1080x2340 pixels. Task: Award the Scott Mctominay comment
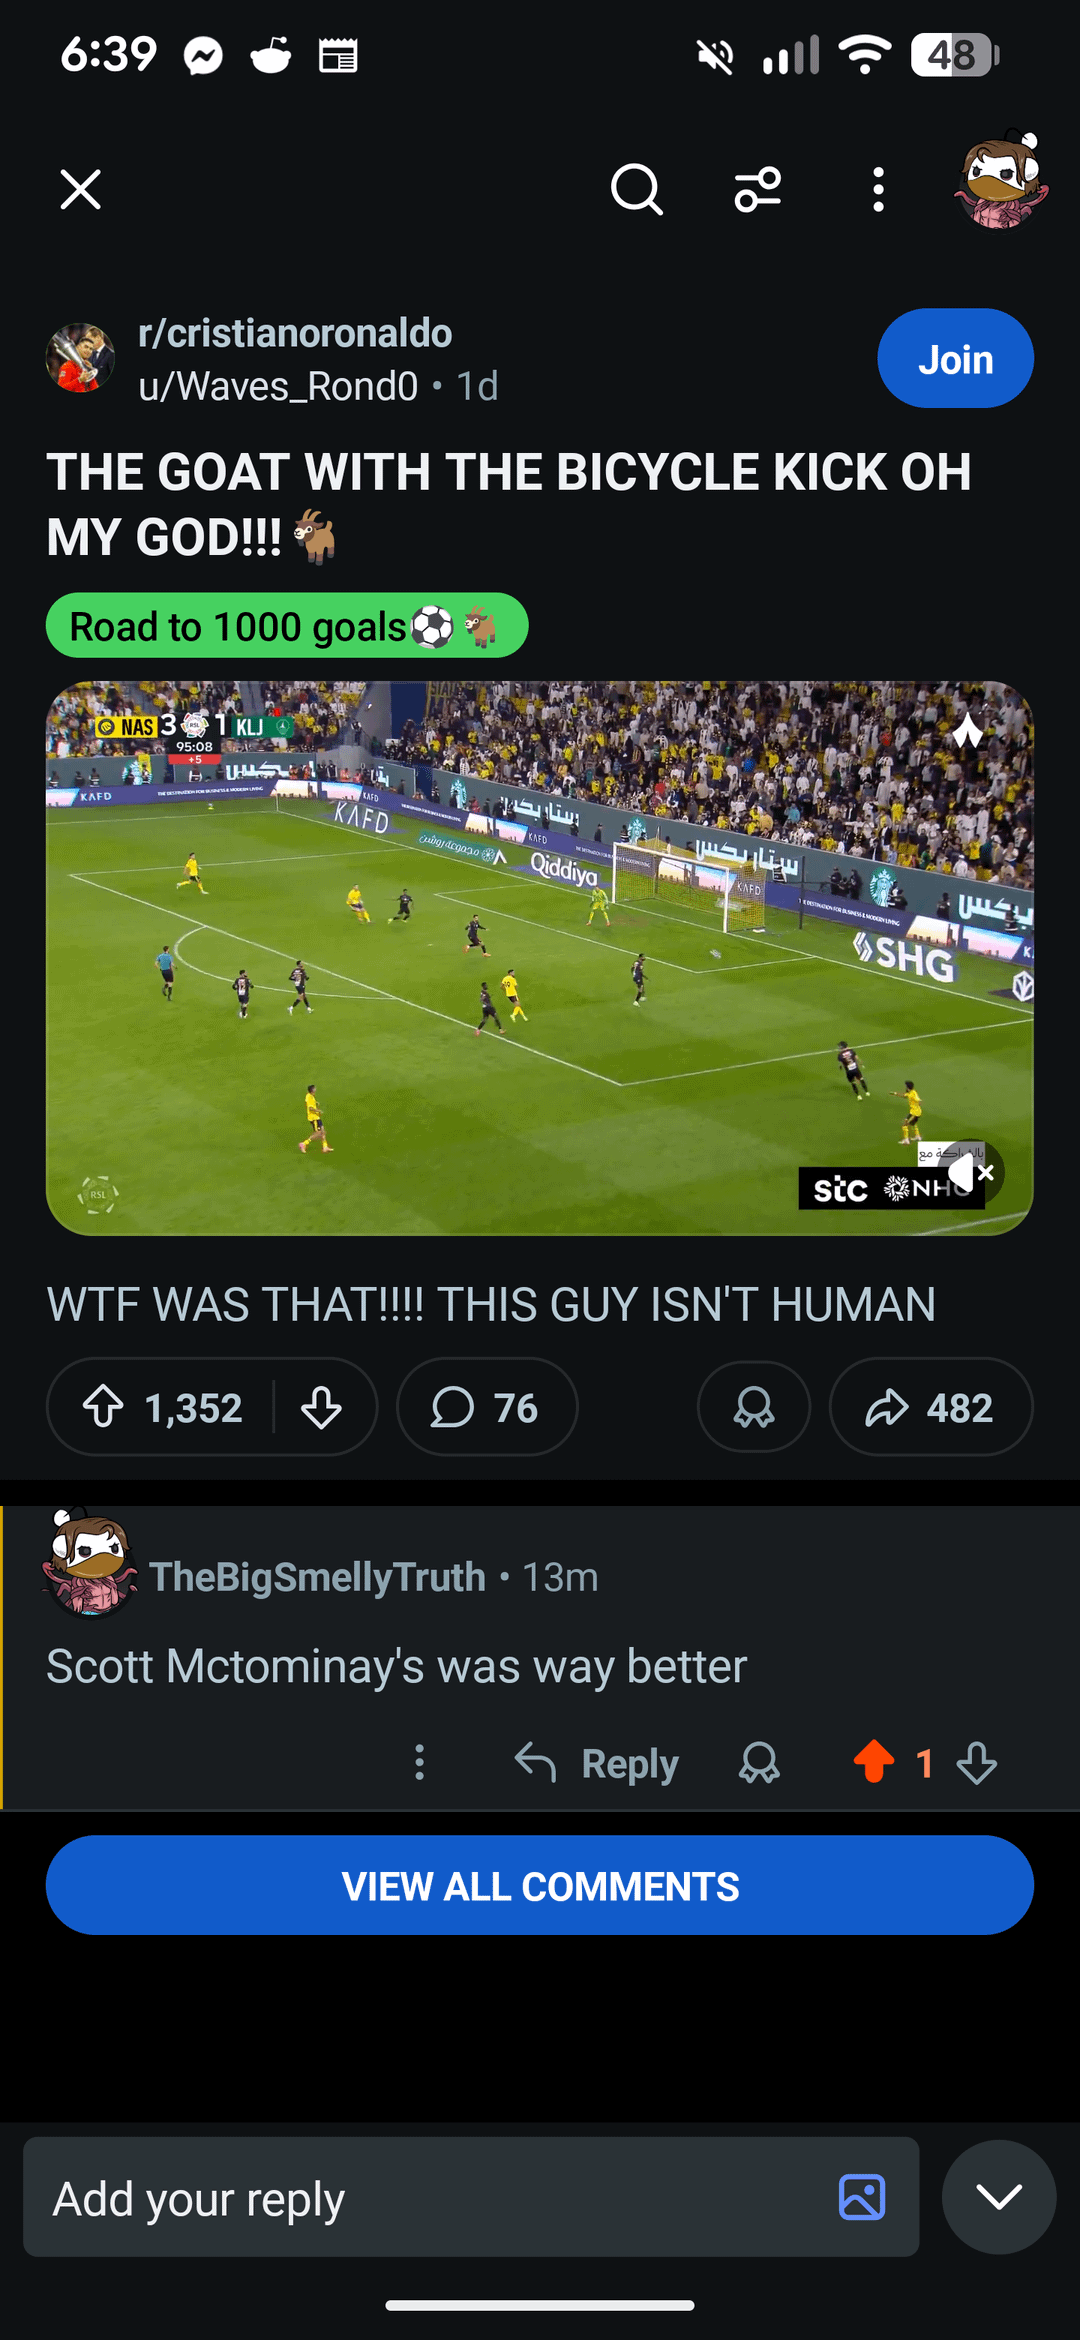759,1762
